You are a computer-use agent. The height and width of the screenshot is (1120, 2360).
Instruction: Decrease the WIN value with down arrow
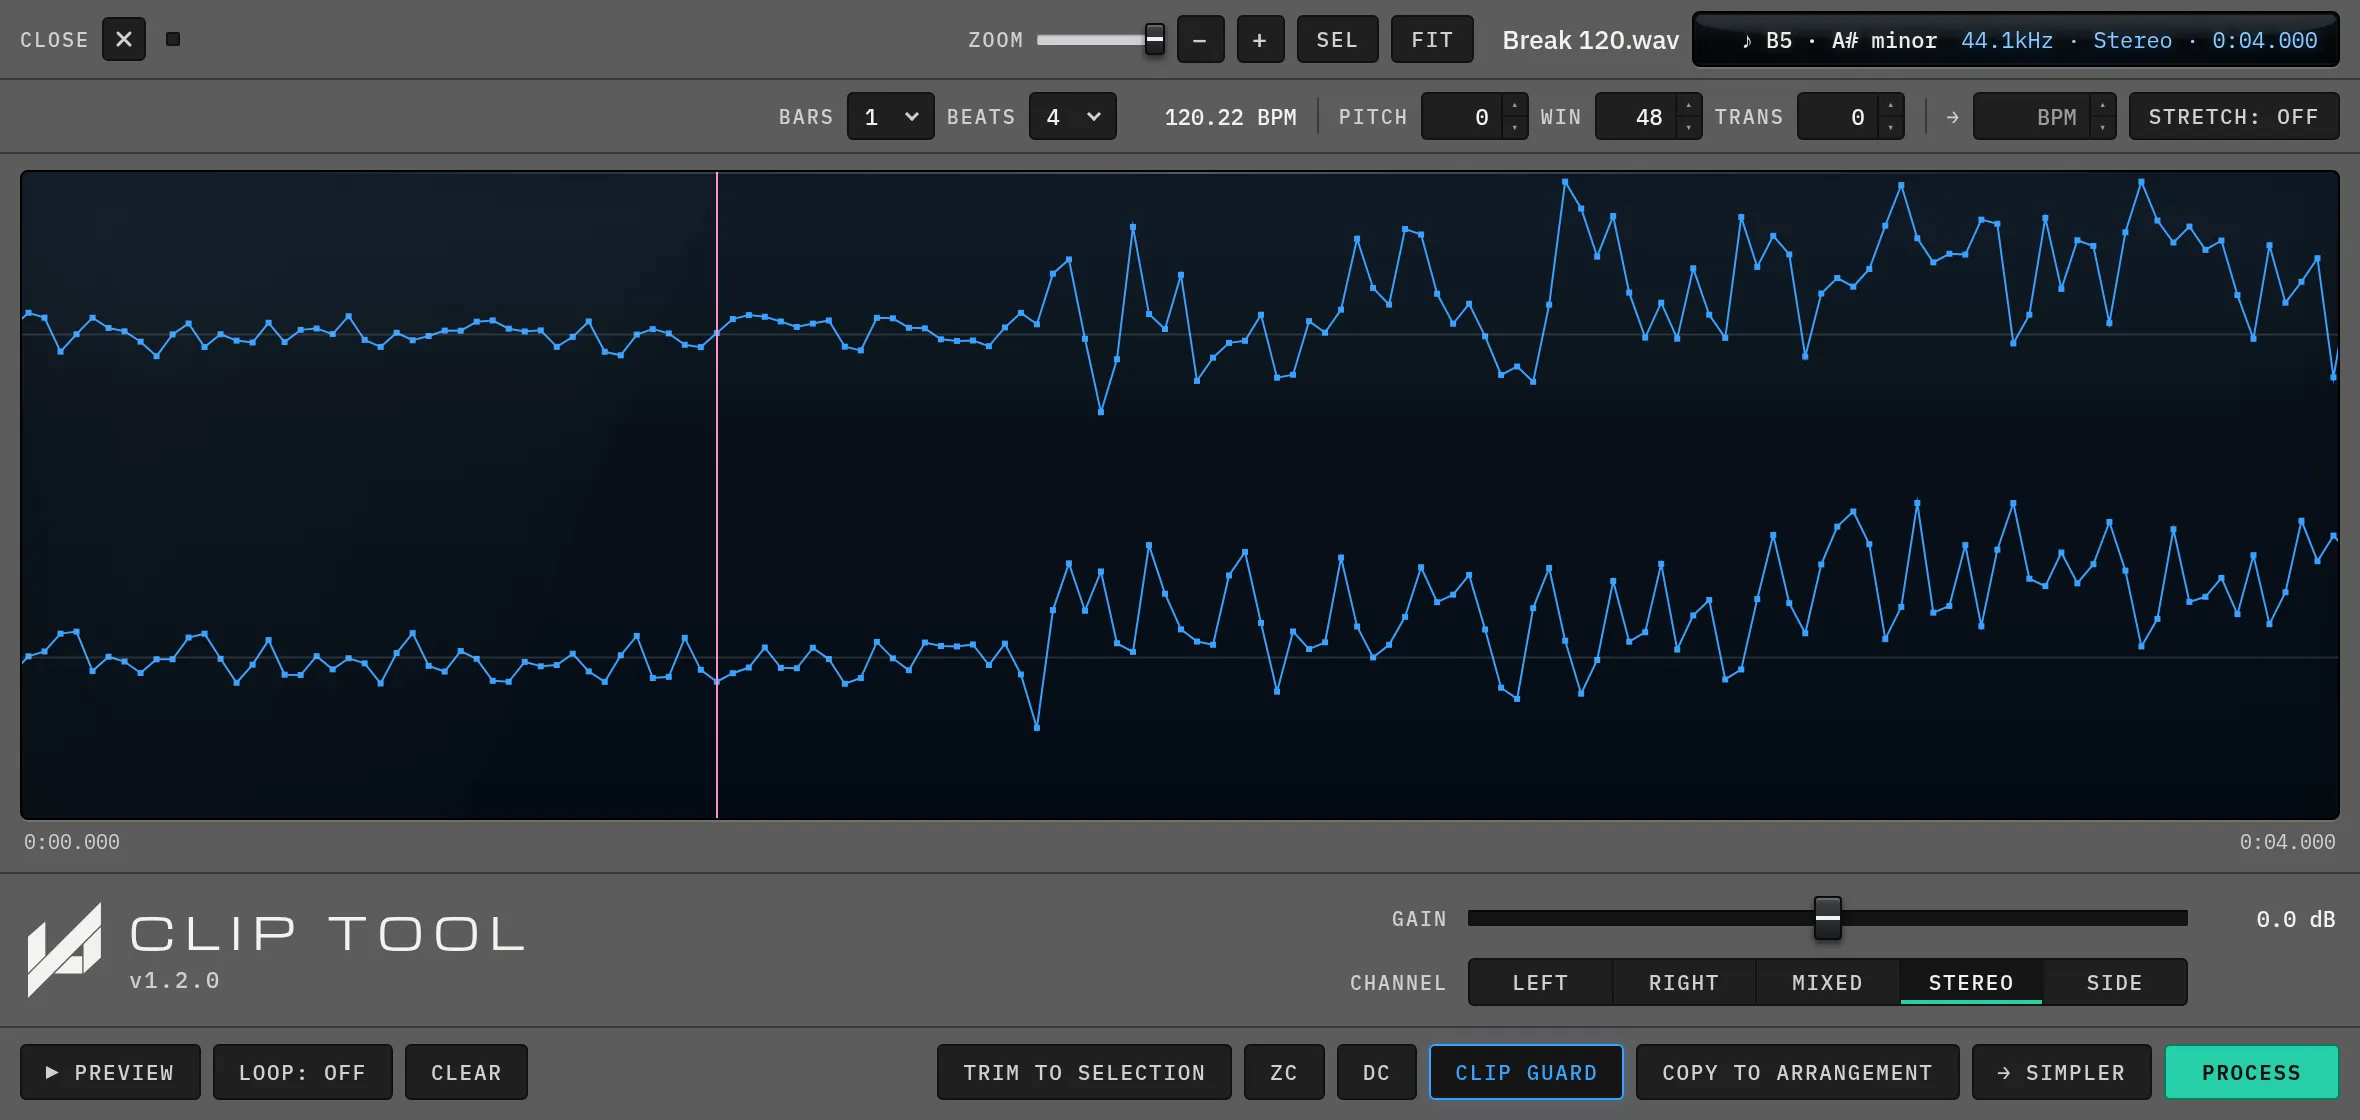click(1689, 128)
